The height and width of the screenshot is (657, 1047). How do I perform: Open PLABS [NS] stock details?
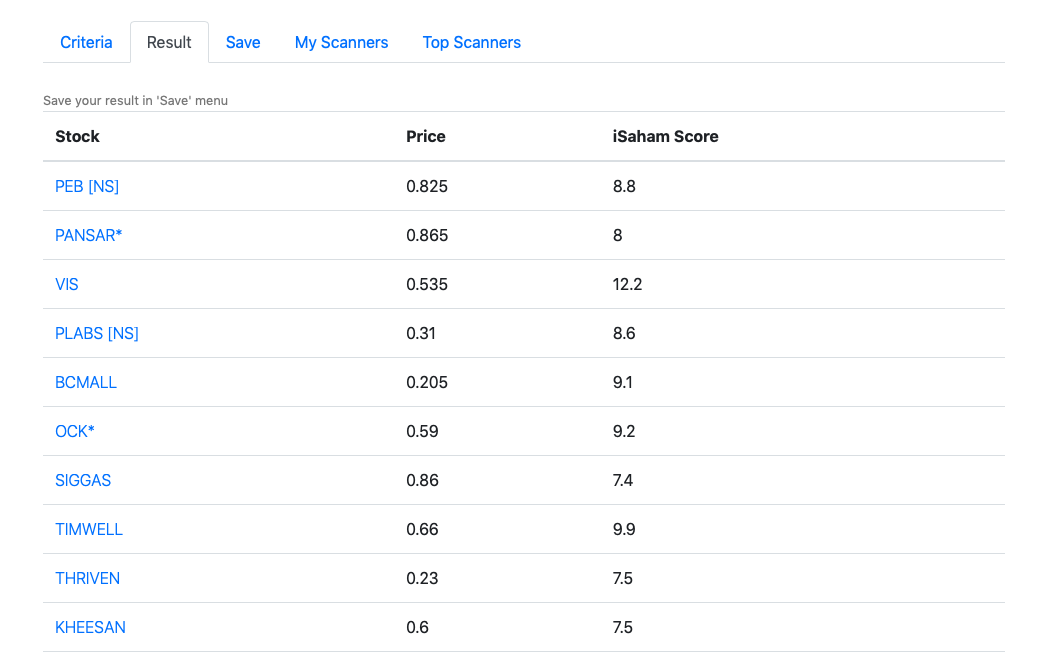(x=97, y=333)
